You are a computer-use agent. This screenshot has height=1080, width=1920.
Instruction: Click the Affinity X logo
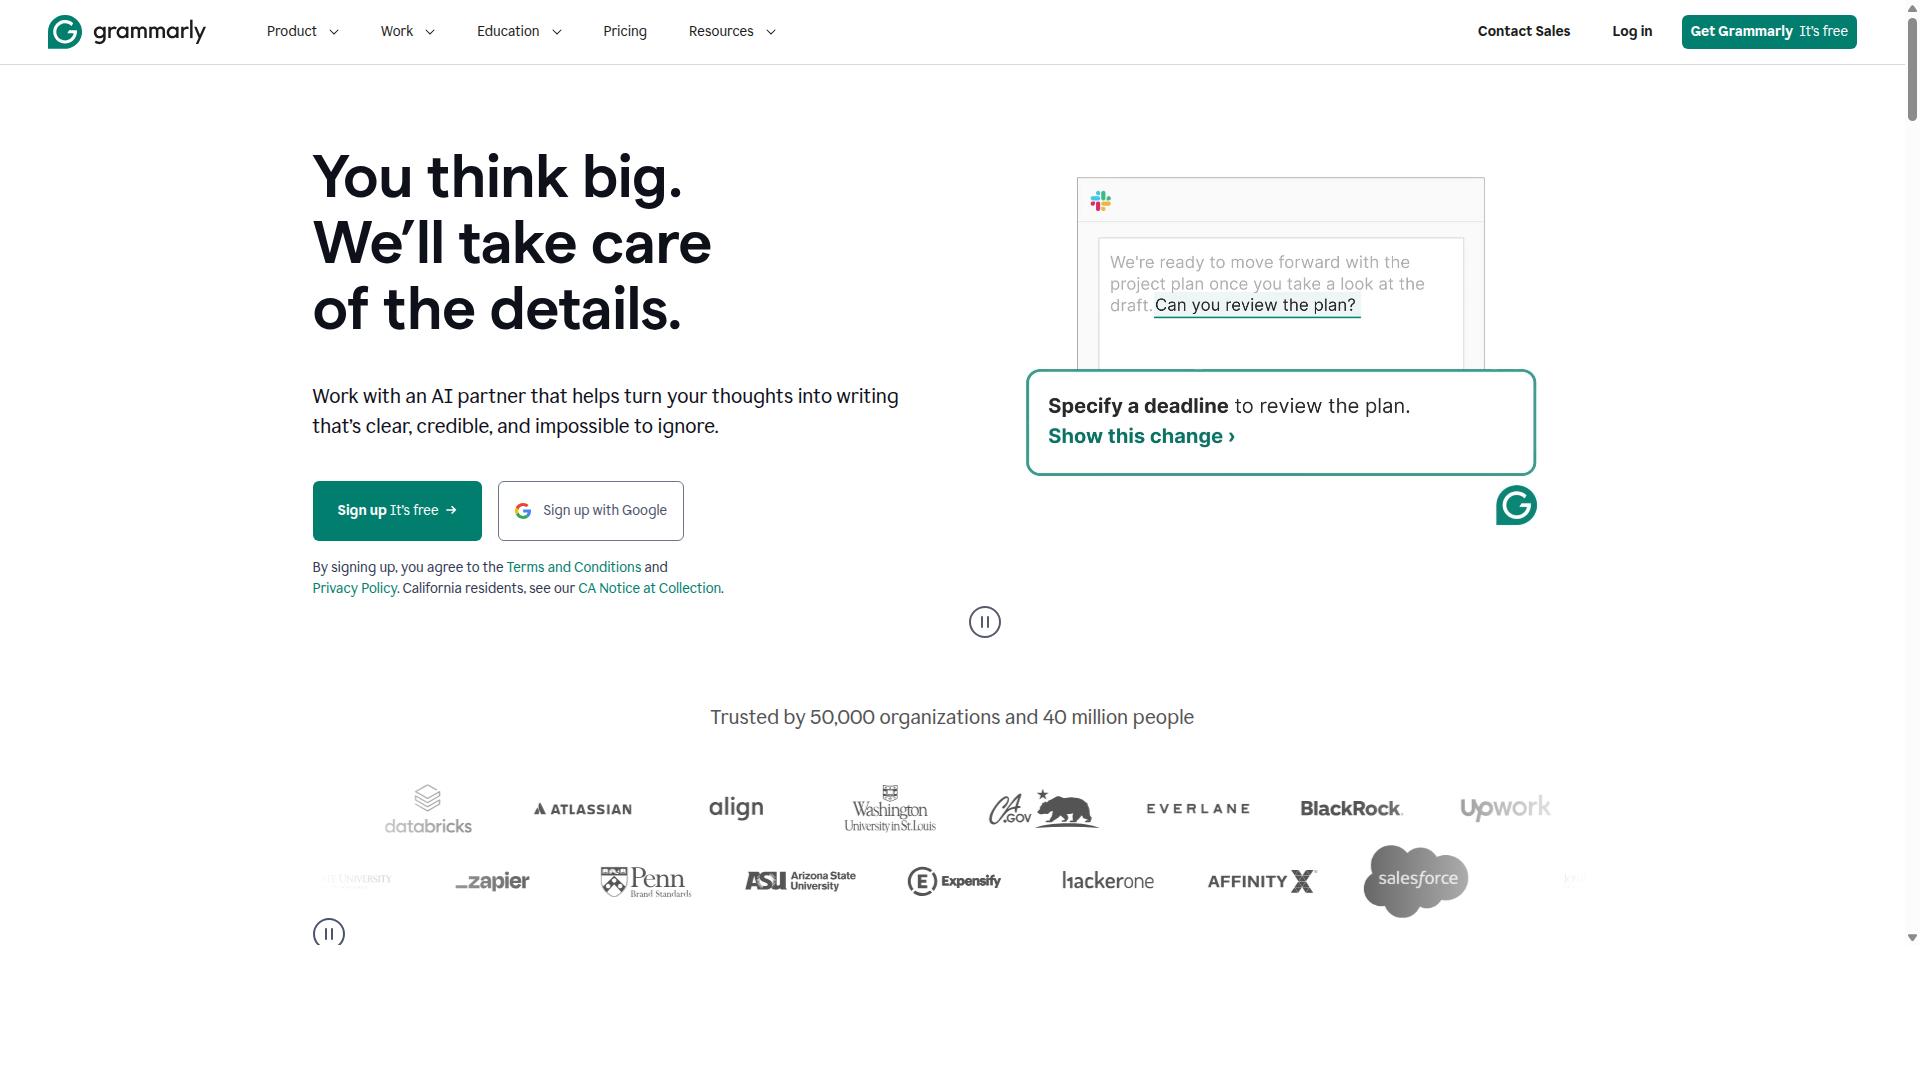(x=1262, y=881)
